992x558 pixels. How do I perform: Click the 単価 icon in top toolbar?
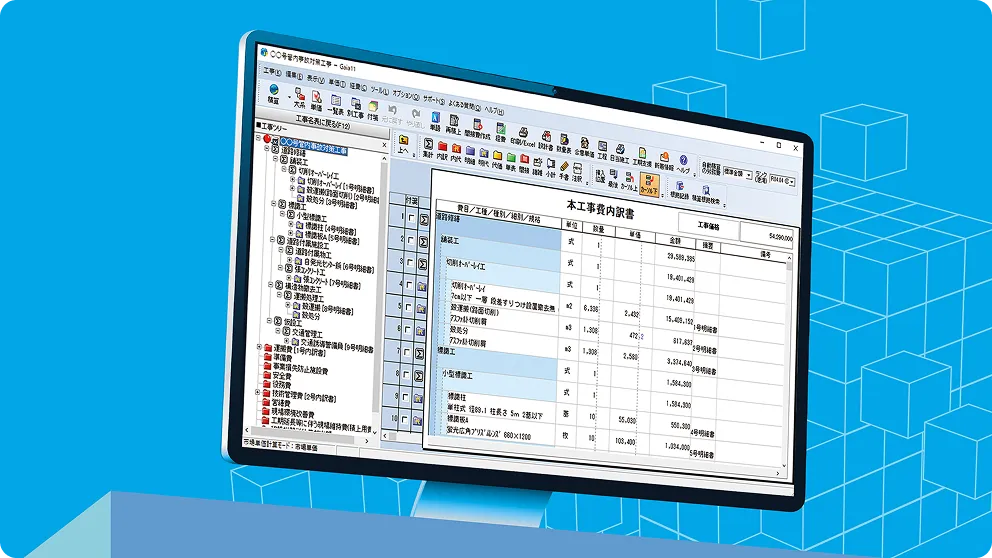coord(317,98)
